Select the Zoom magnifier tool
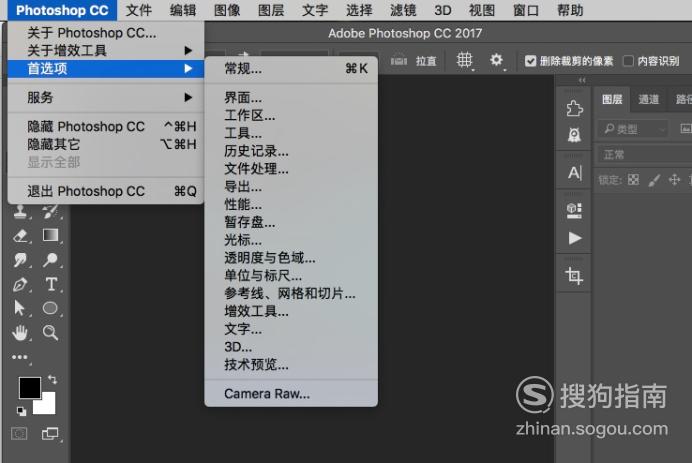Screen dimensions: 692x463 coord(50,332)
